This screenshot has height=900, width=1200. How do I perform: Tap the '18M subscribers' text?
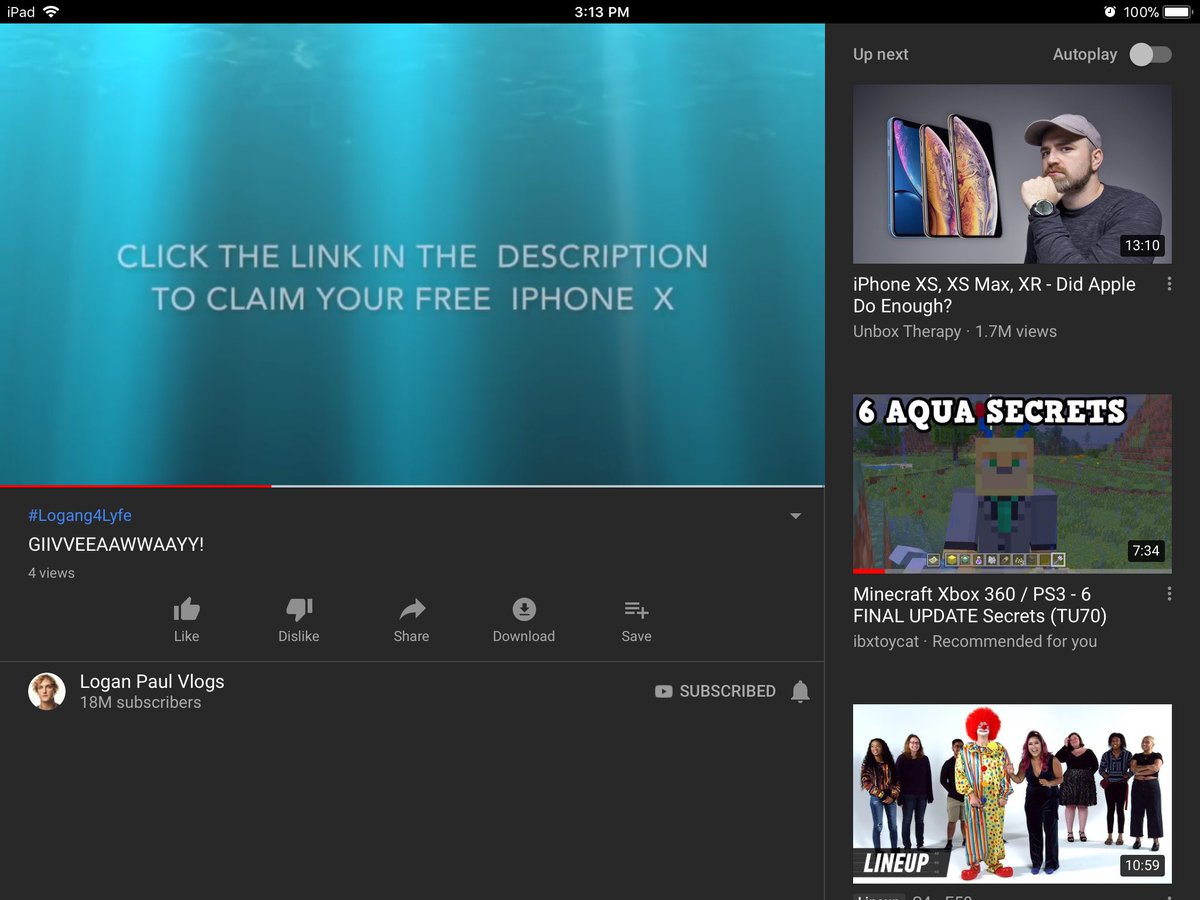(x=140, y=703)
